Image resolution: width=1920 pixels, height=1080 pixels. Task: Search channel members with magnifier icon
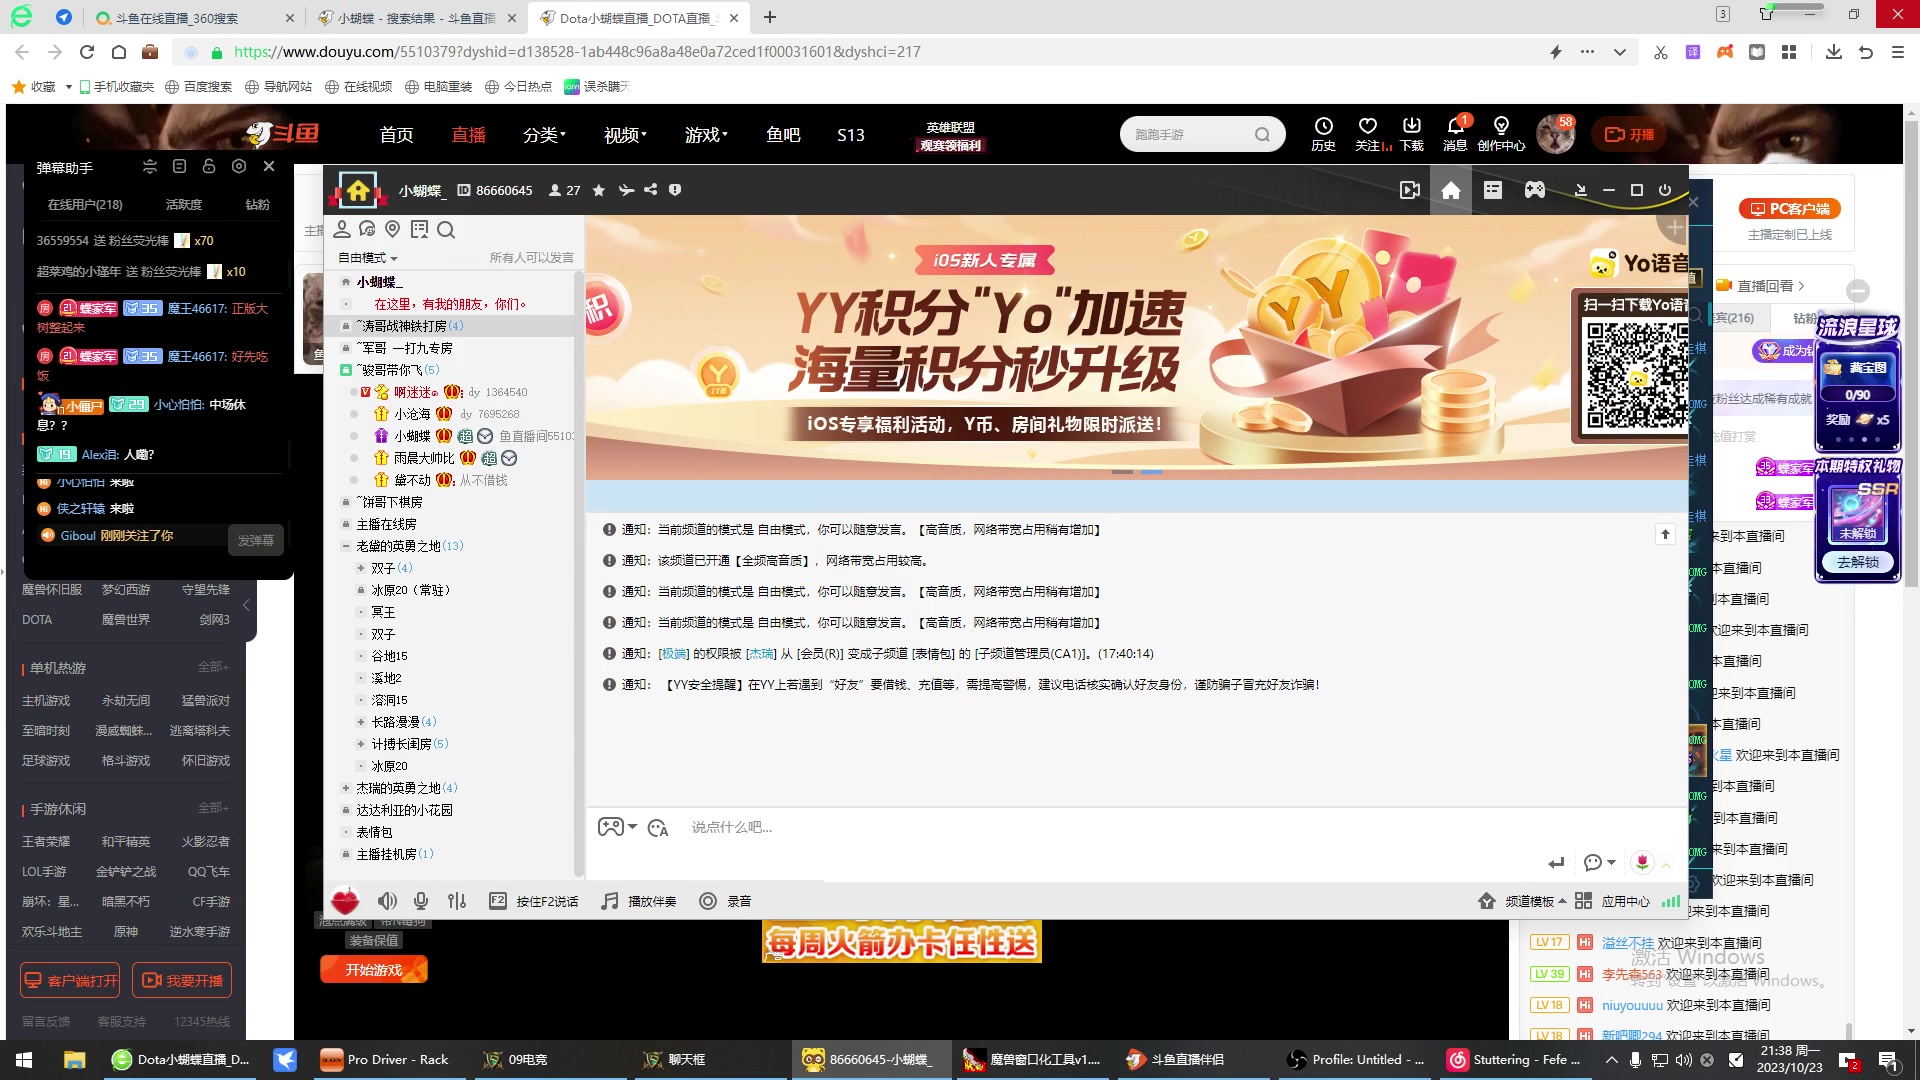point(446,230)
